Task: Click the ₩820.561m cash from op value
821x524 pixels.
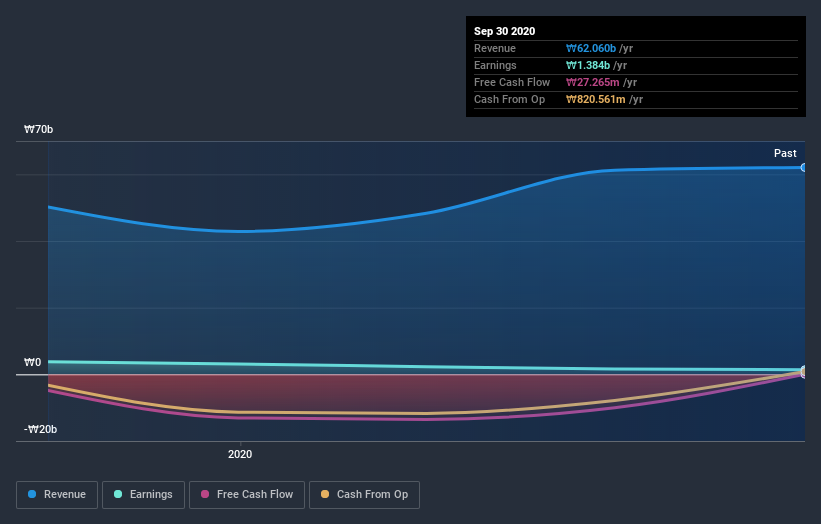Action: (595, 99)
